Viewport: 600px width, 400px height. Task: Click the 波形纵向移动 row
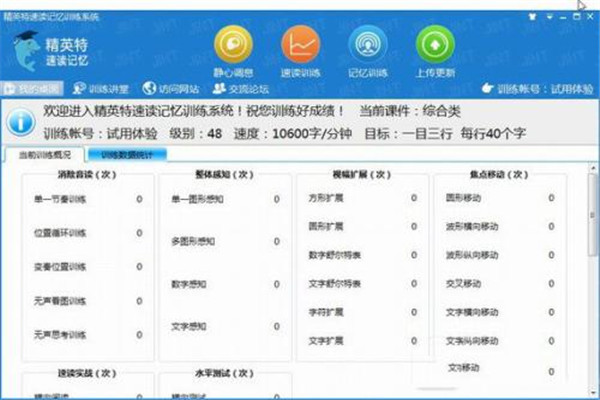click(x=500, y=255)
